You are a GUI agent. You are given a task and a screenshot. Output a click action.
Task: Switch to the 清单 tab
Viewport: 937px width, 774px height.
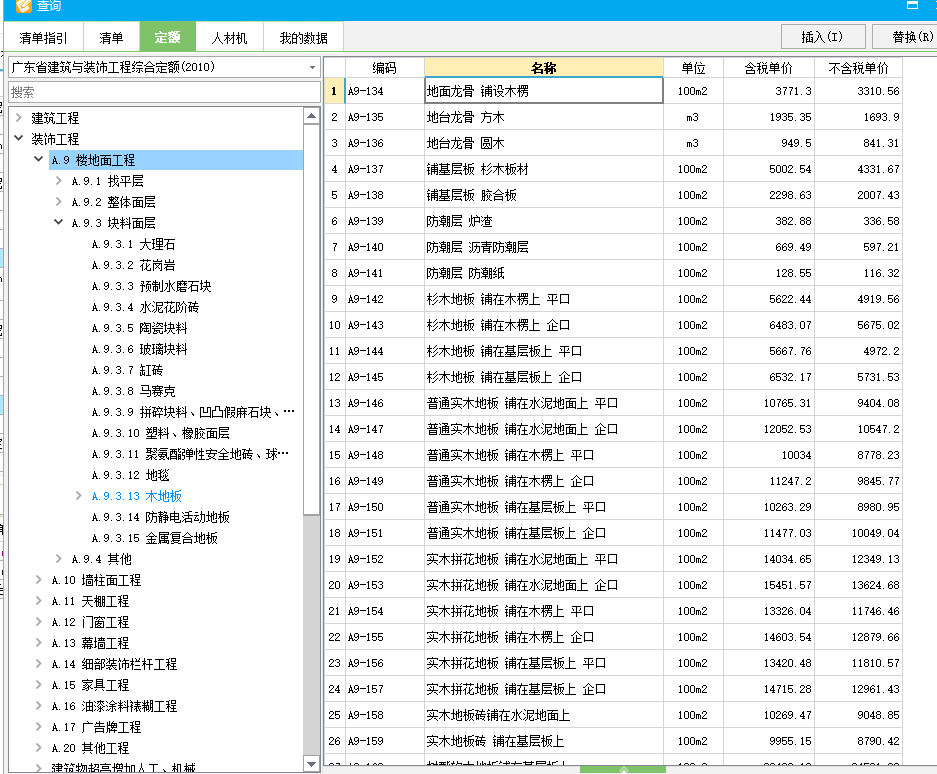111,38
